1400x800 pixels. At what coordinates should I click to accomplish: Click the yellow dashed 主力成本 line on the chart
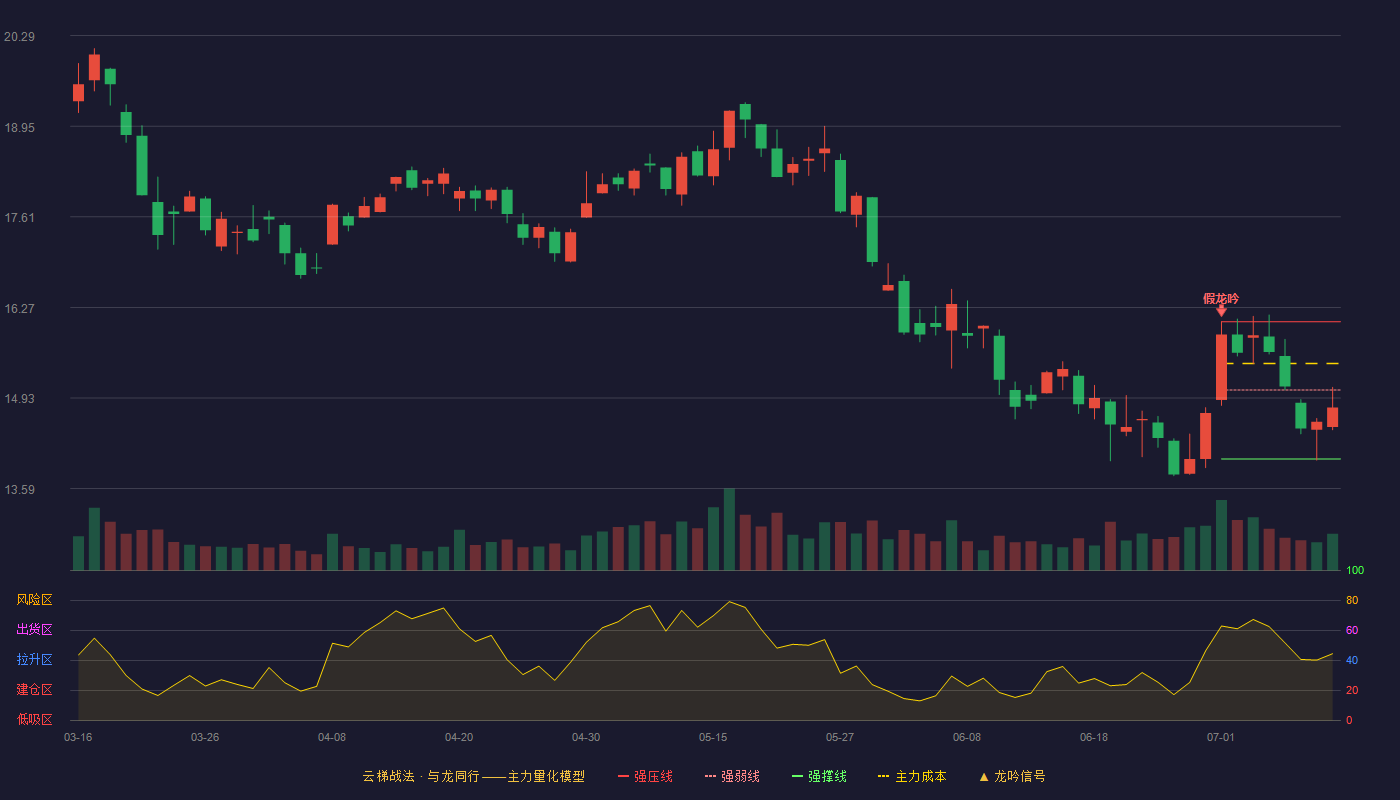tap(1282, 364)
